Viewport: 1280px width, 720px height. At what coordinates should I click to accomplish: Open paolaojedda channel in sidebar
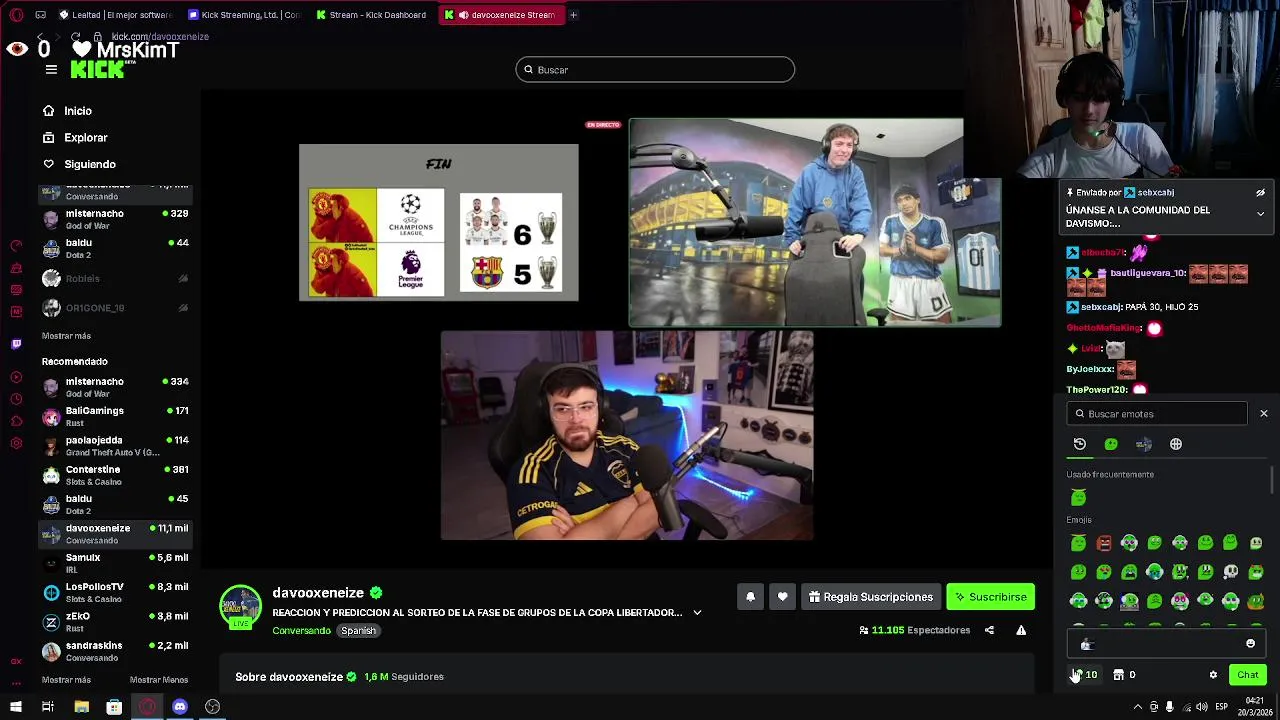(115, 446)
